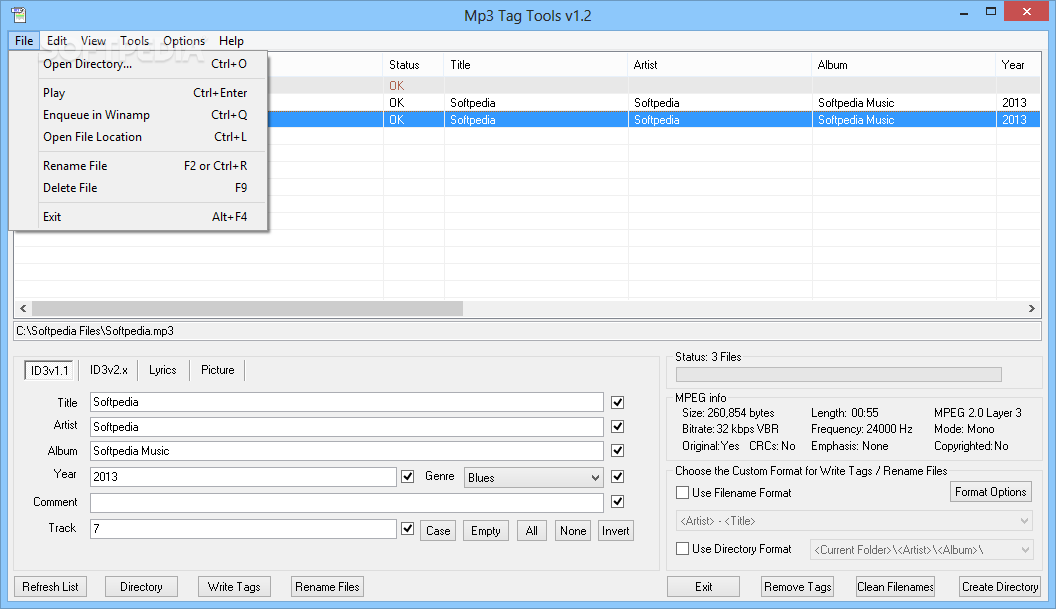Click the Refresh List button

(x=51, y=587)
